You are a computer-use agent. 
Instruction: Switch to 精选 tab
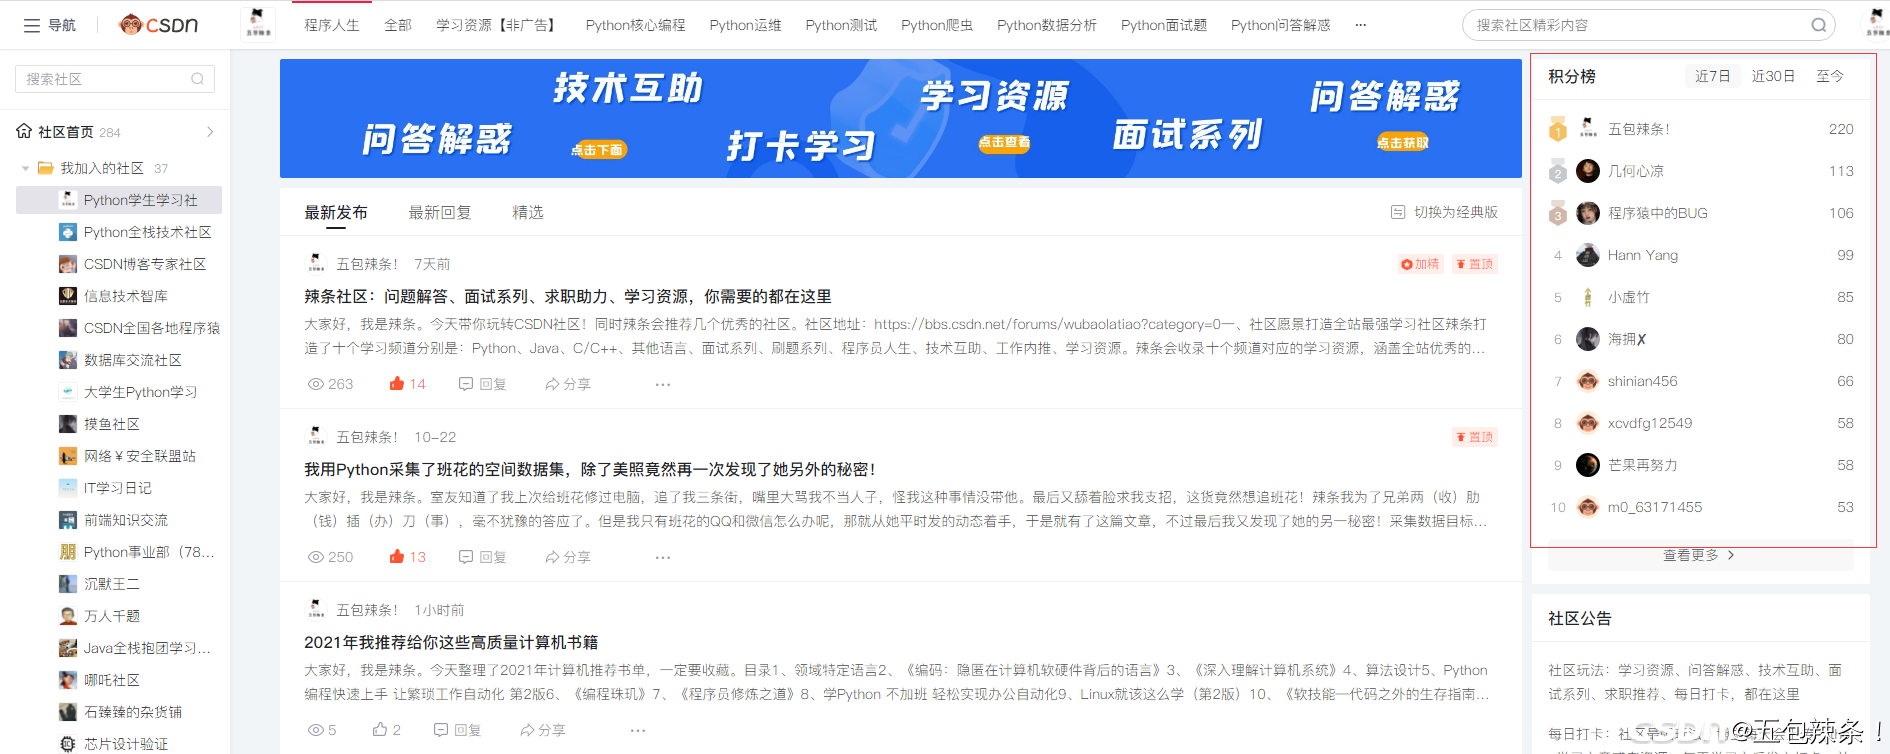click(528, 212)
